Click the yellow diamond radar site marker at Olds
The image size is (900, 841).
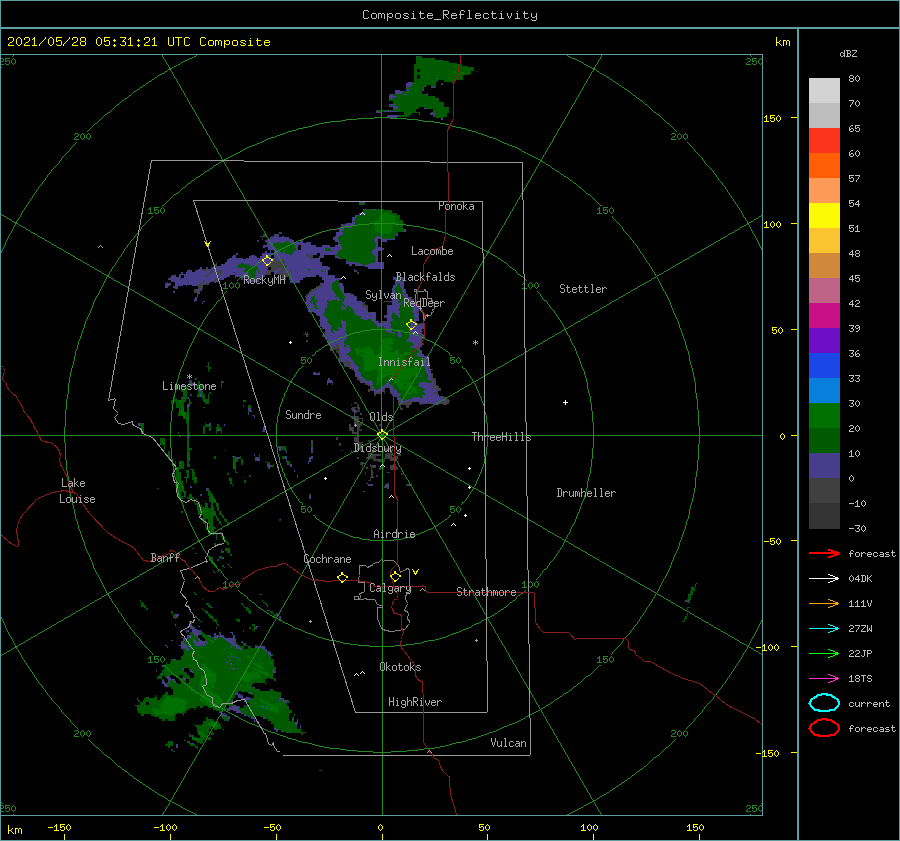pyautogui.click(x=382, y=435)
